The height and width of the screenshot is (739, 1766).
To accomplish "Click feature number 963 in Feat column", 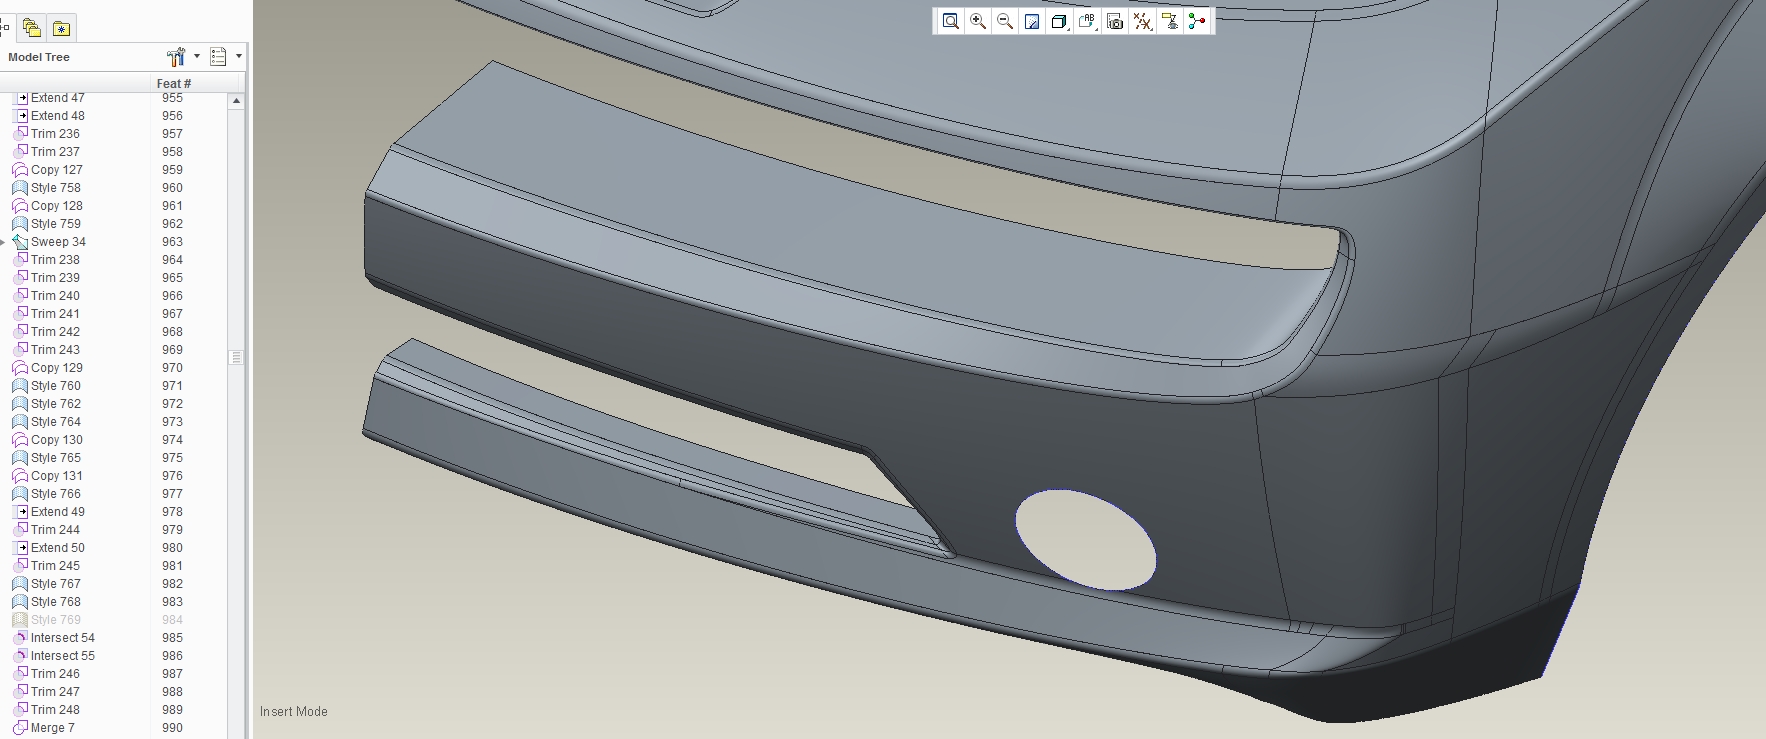I will (173, 242).
